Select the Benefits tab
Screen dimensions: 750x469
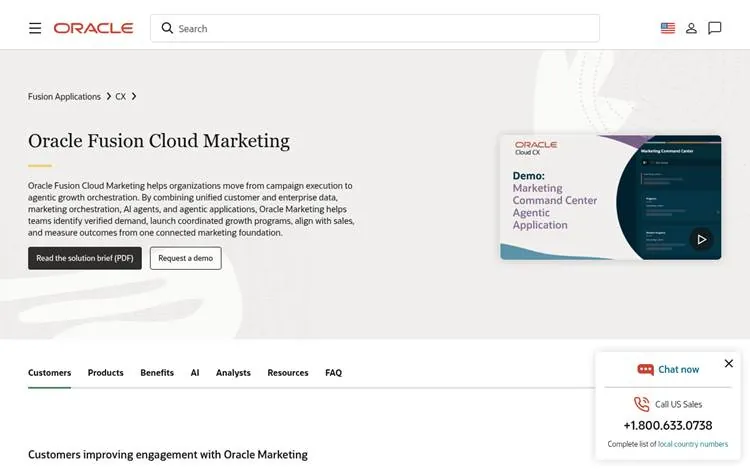tap(157, 372)
